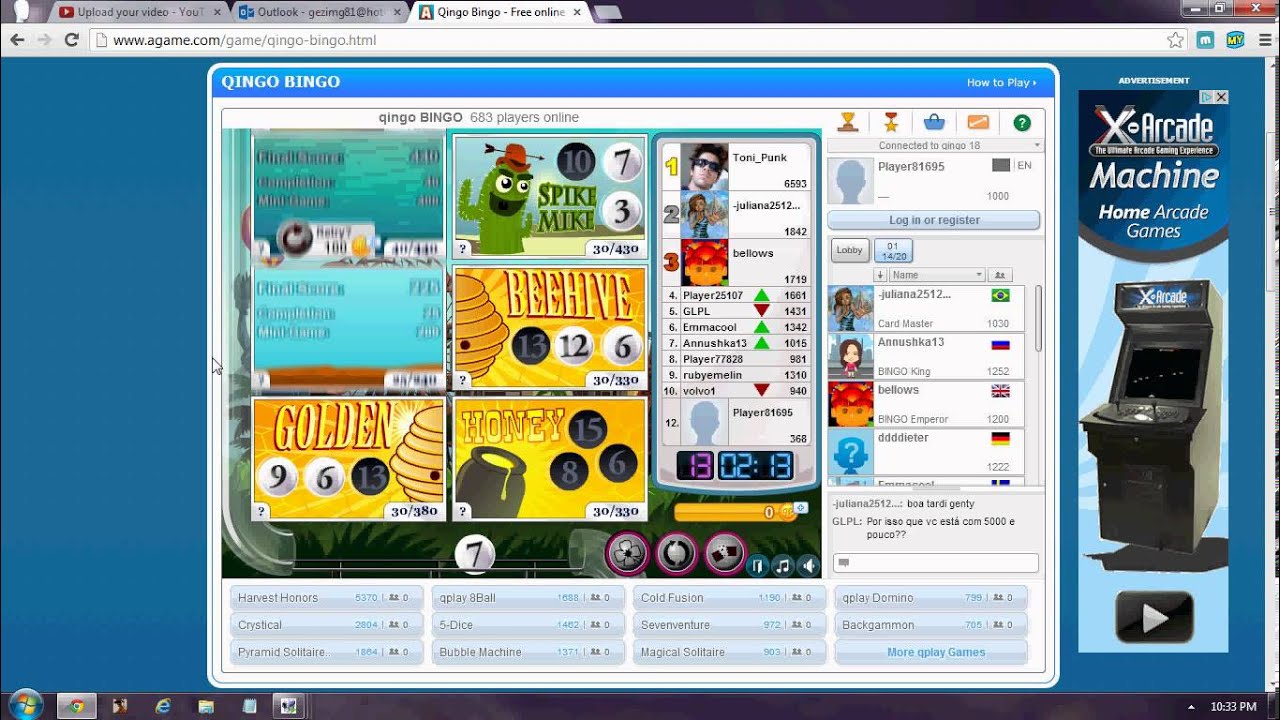Click the orange coin progress bar
The height and width of the screenshot is (720, 1280).
pyautogui.click(x=734, y=512)
